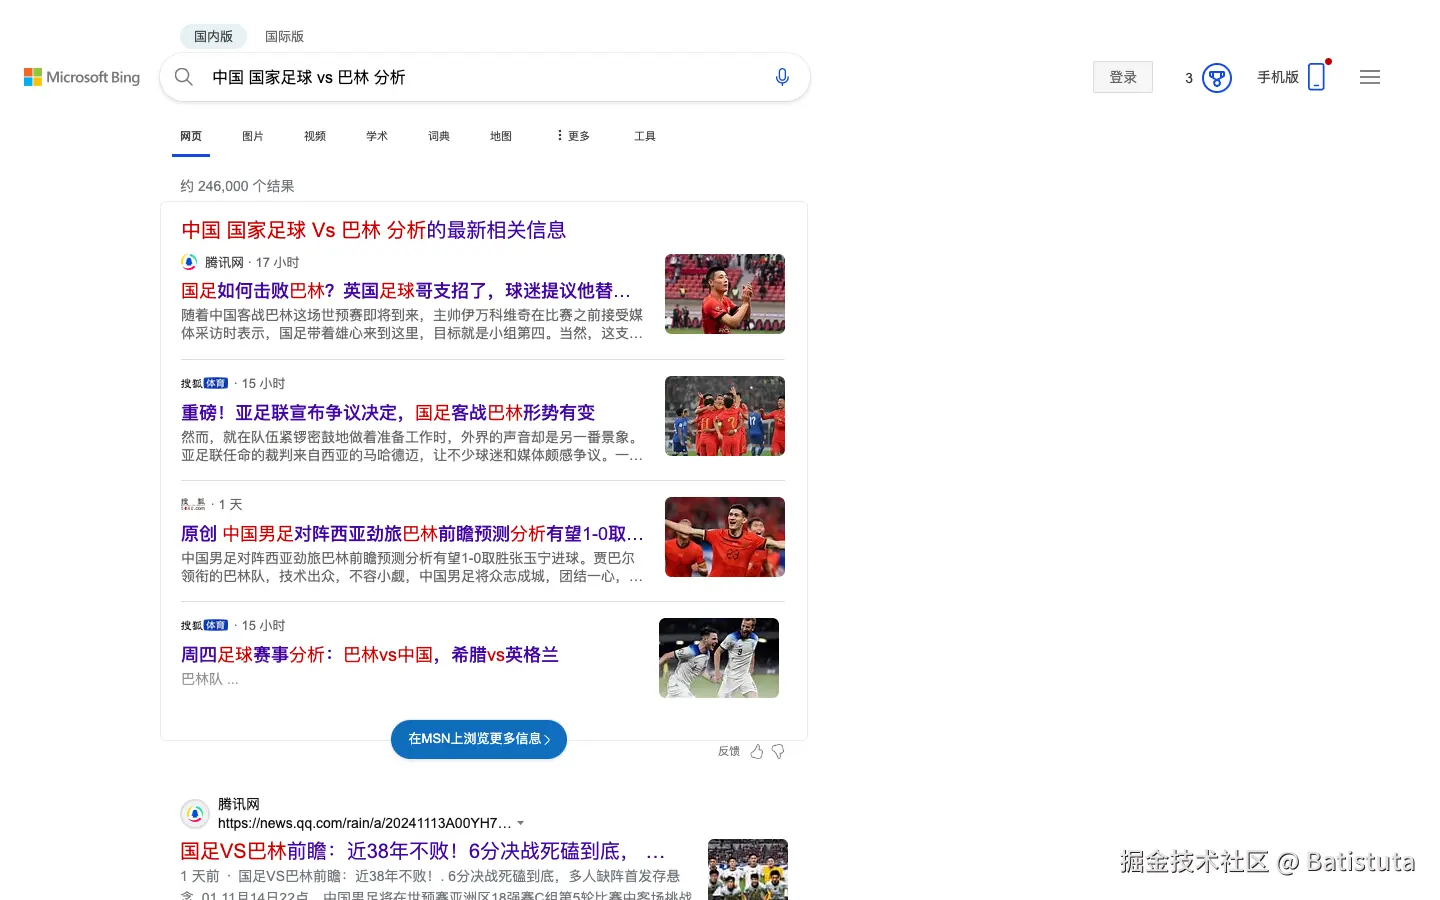Click the Sohu sports logo above 周四足球 article
Image resolution: width=1440 pixels, height=900 pixels.
[205, 625]
